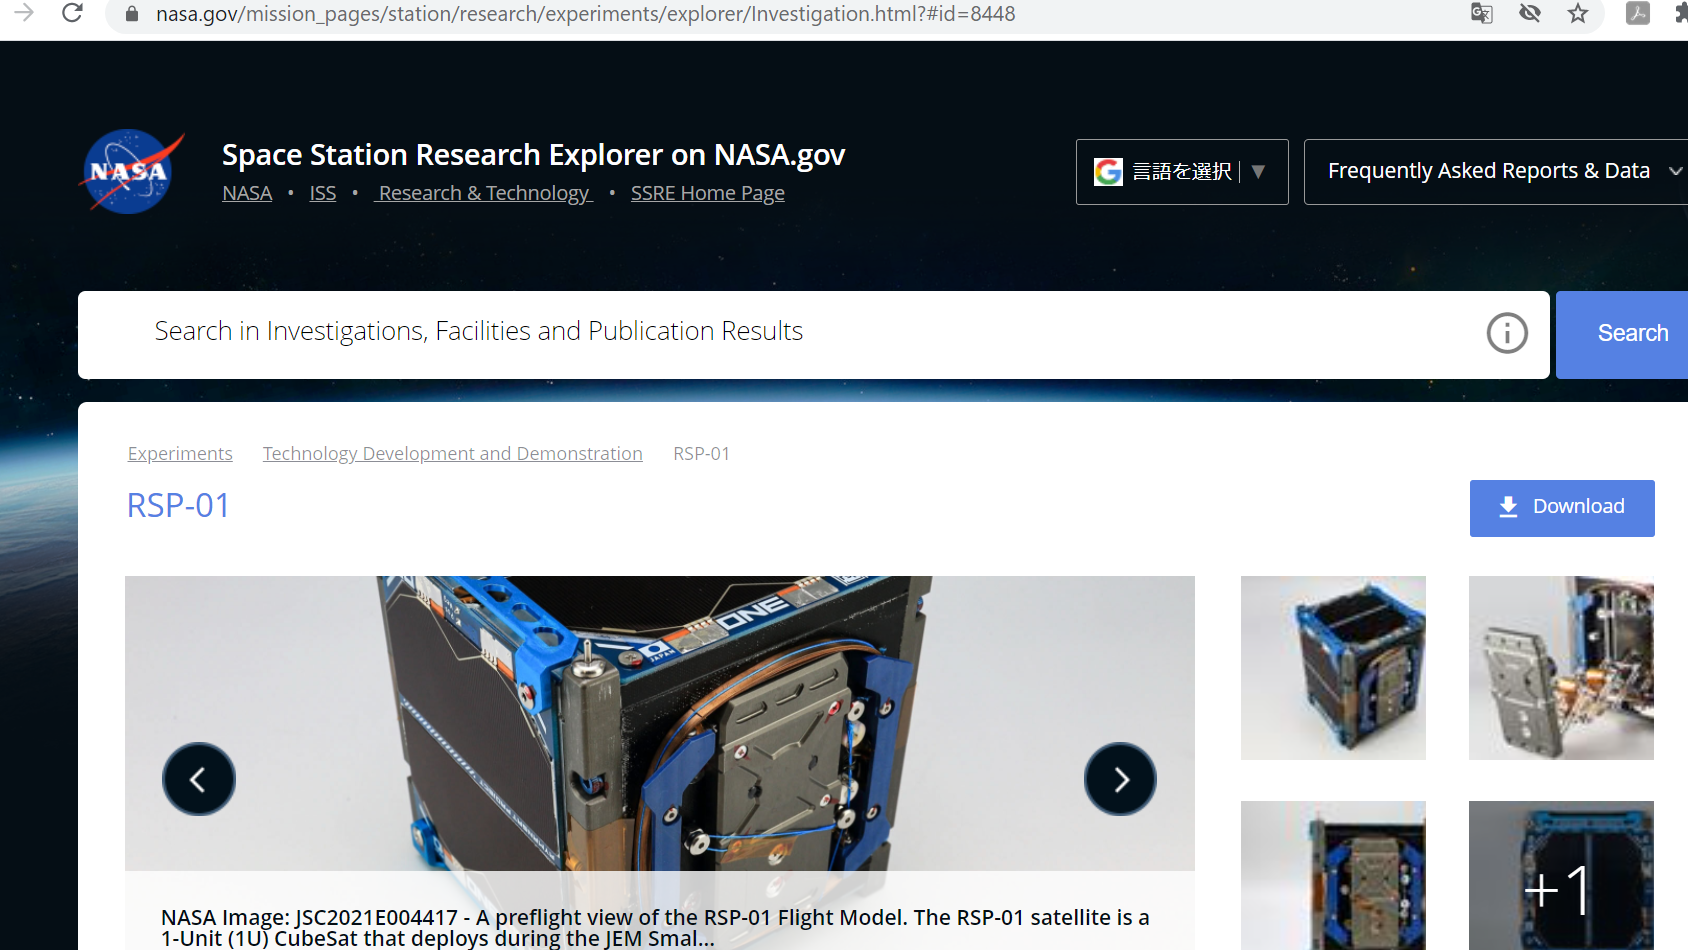Screen dimensions: 1688x950
Task: Download the RSP-01 report
Action: (x=1562, y=508)
